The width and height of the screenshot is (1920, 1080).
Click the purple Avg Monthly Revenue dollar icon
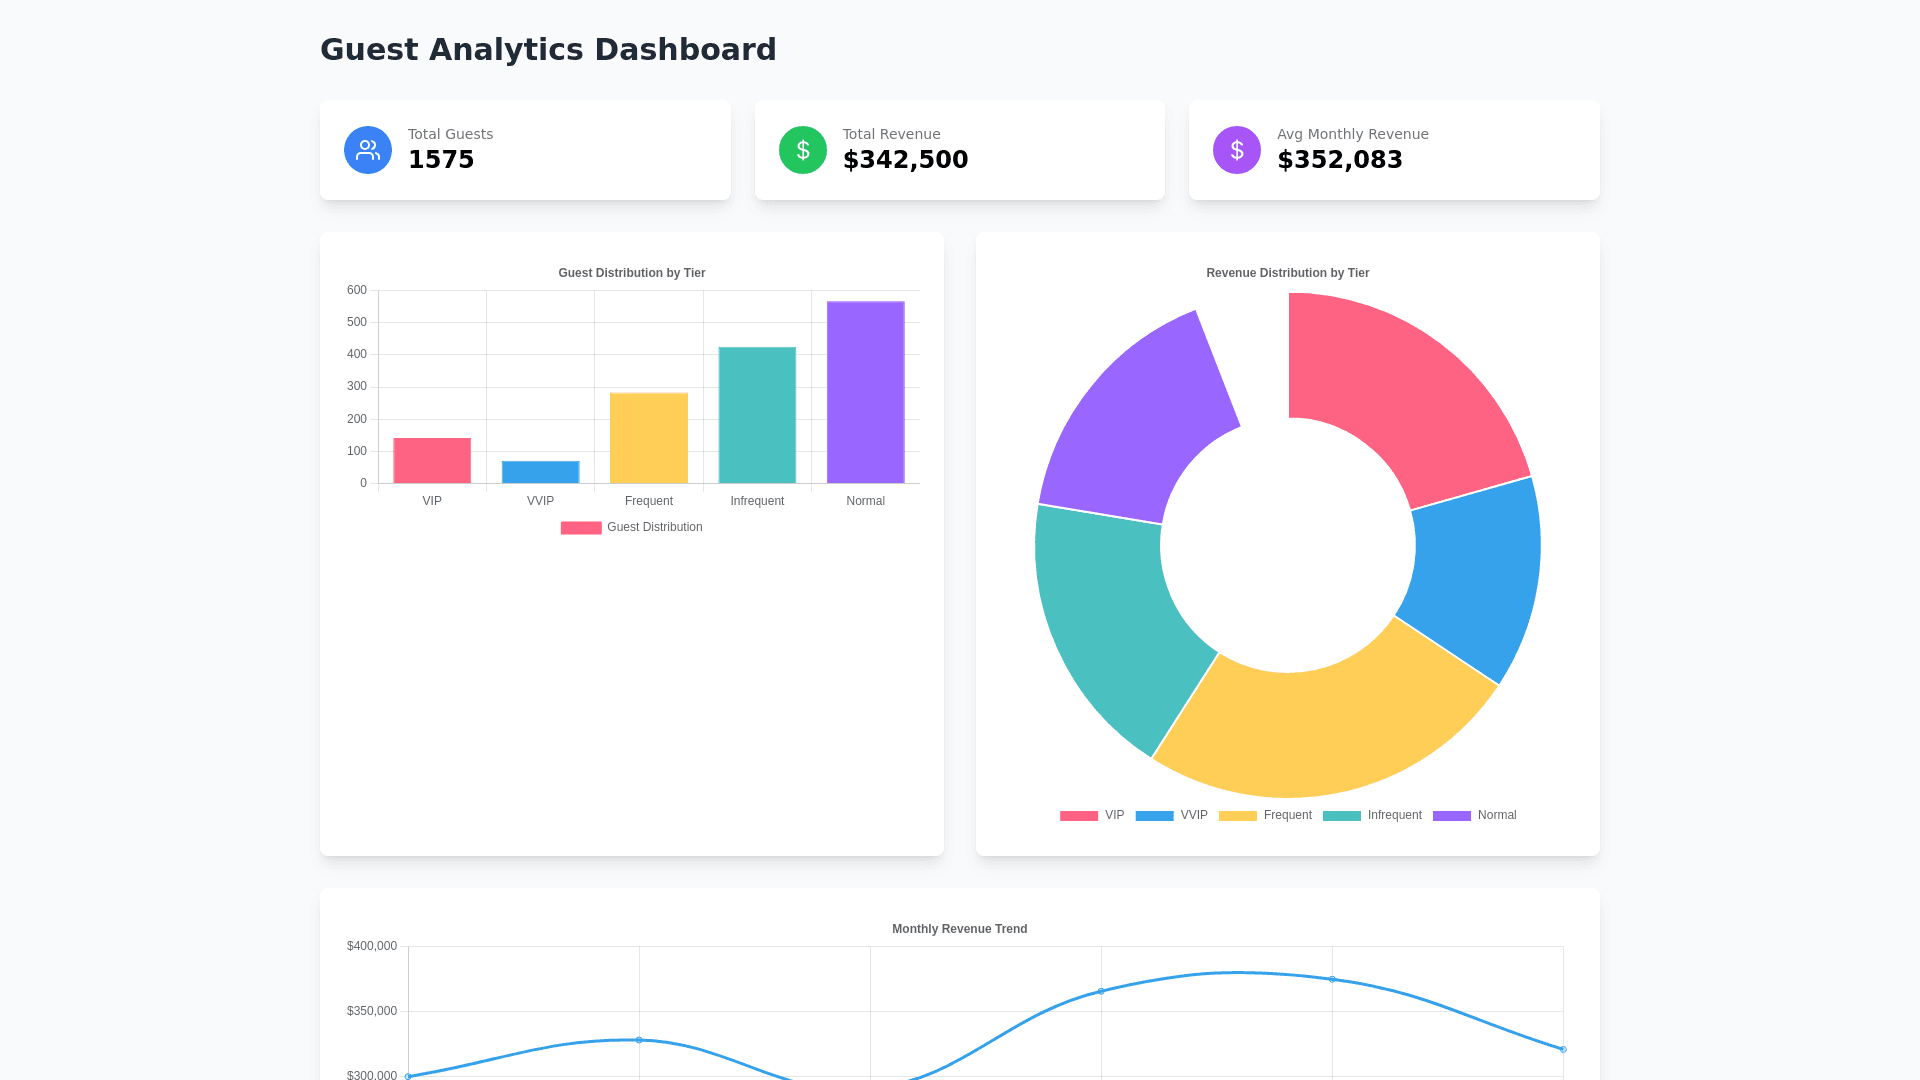(1236, 150)
